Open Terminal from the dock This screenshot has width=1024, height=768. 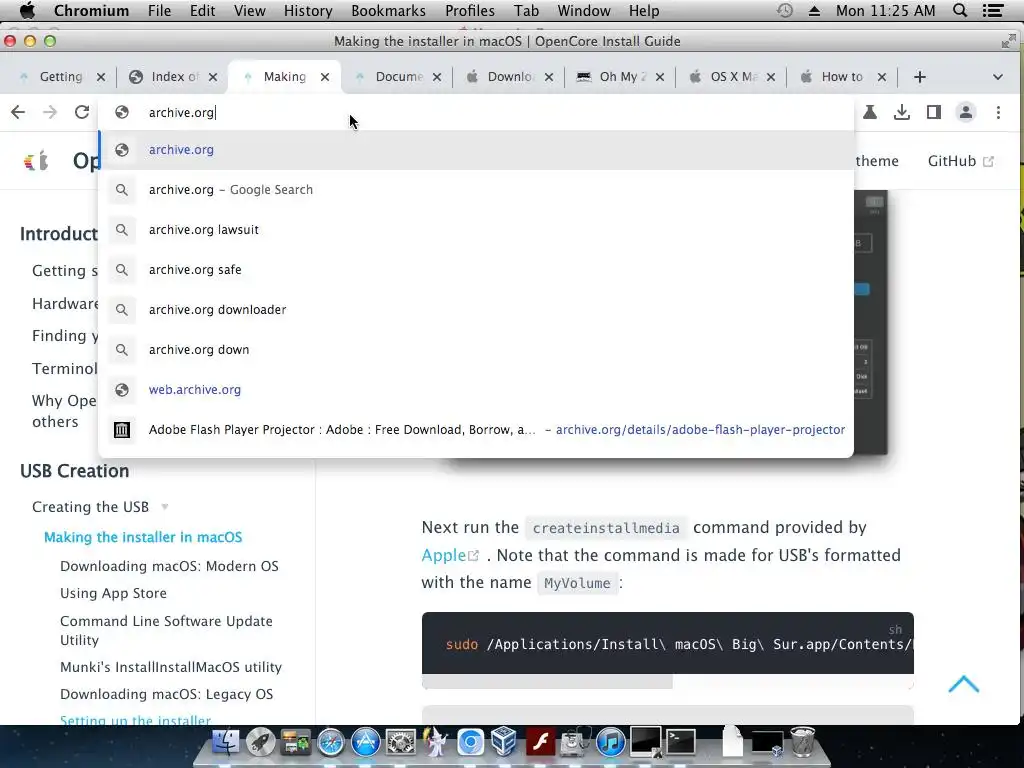pyautogui.click(x=680, y=743)
